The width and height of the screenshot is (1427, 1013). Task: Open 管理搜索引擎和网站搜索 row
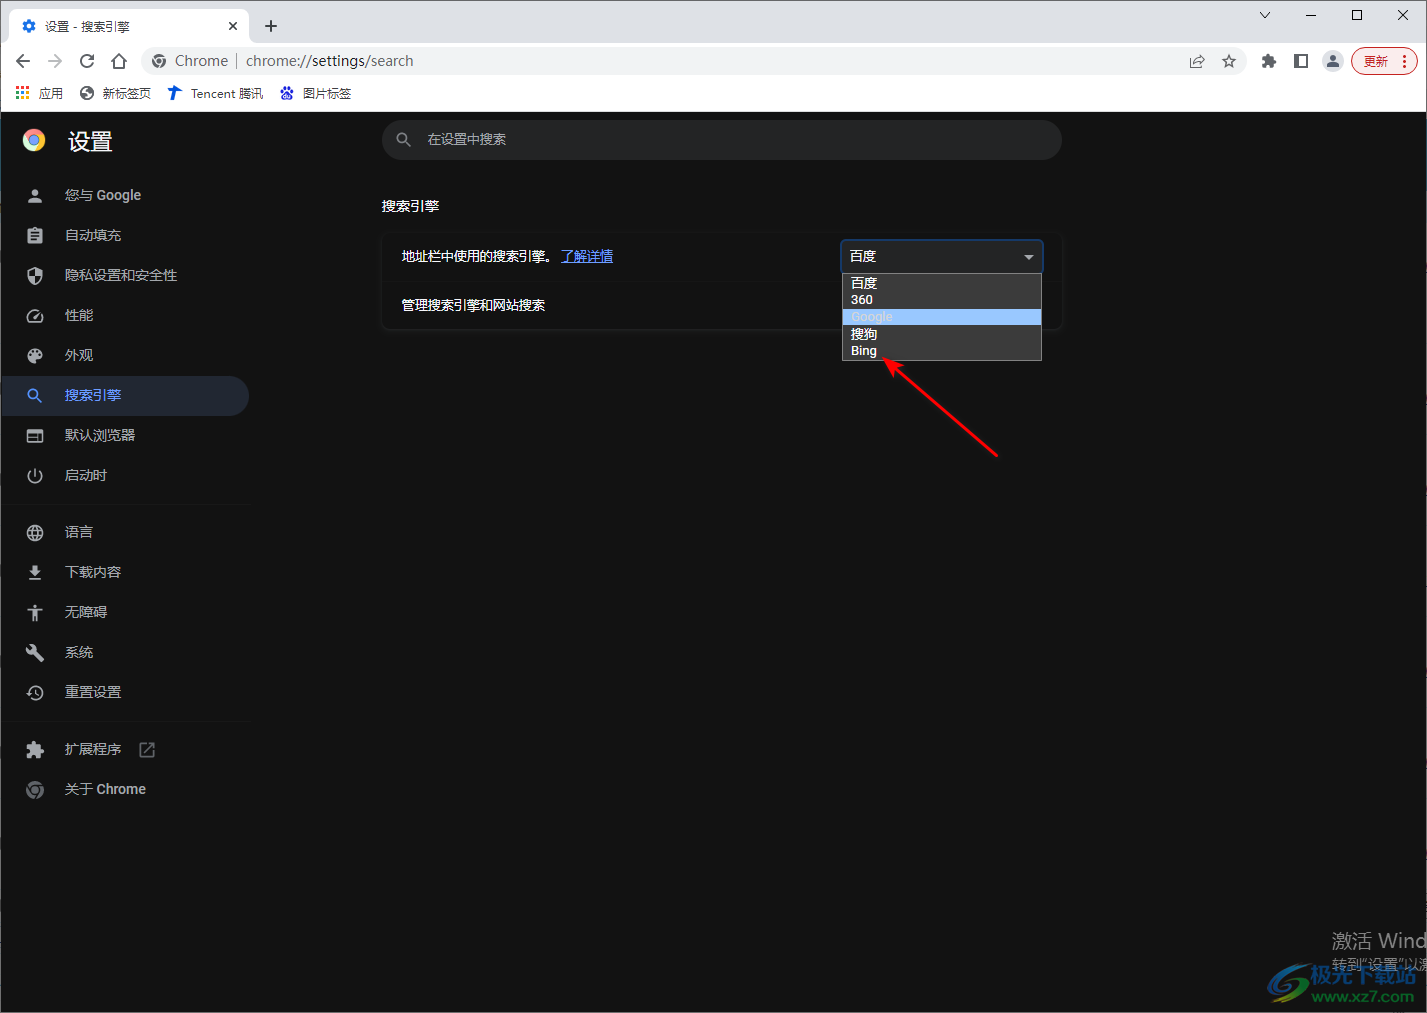pyautogui.click(x=722, y=305)
